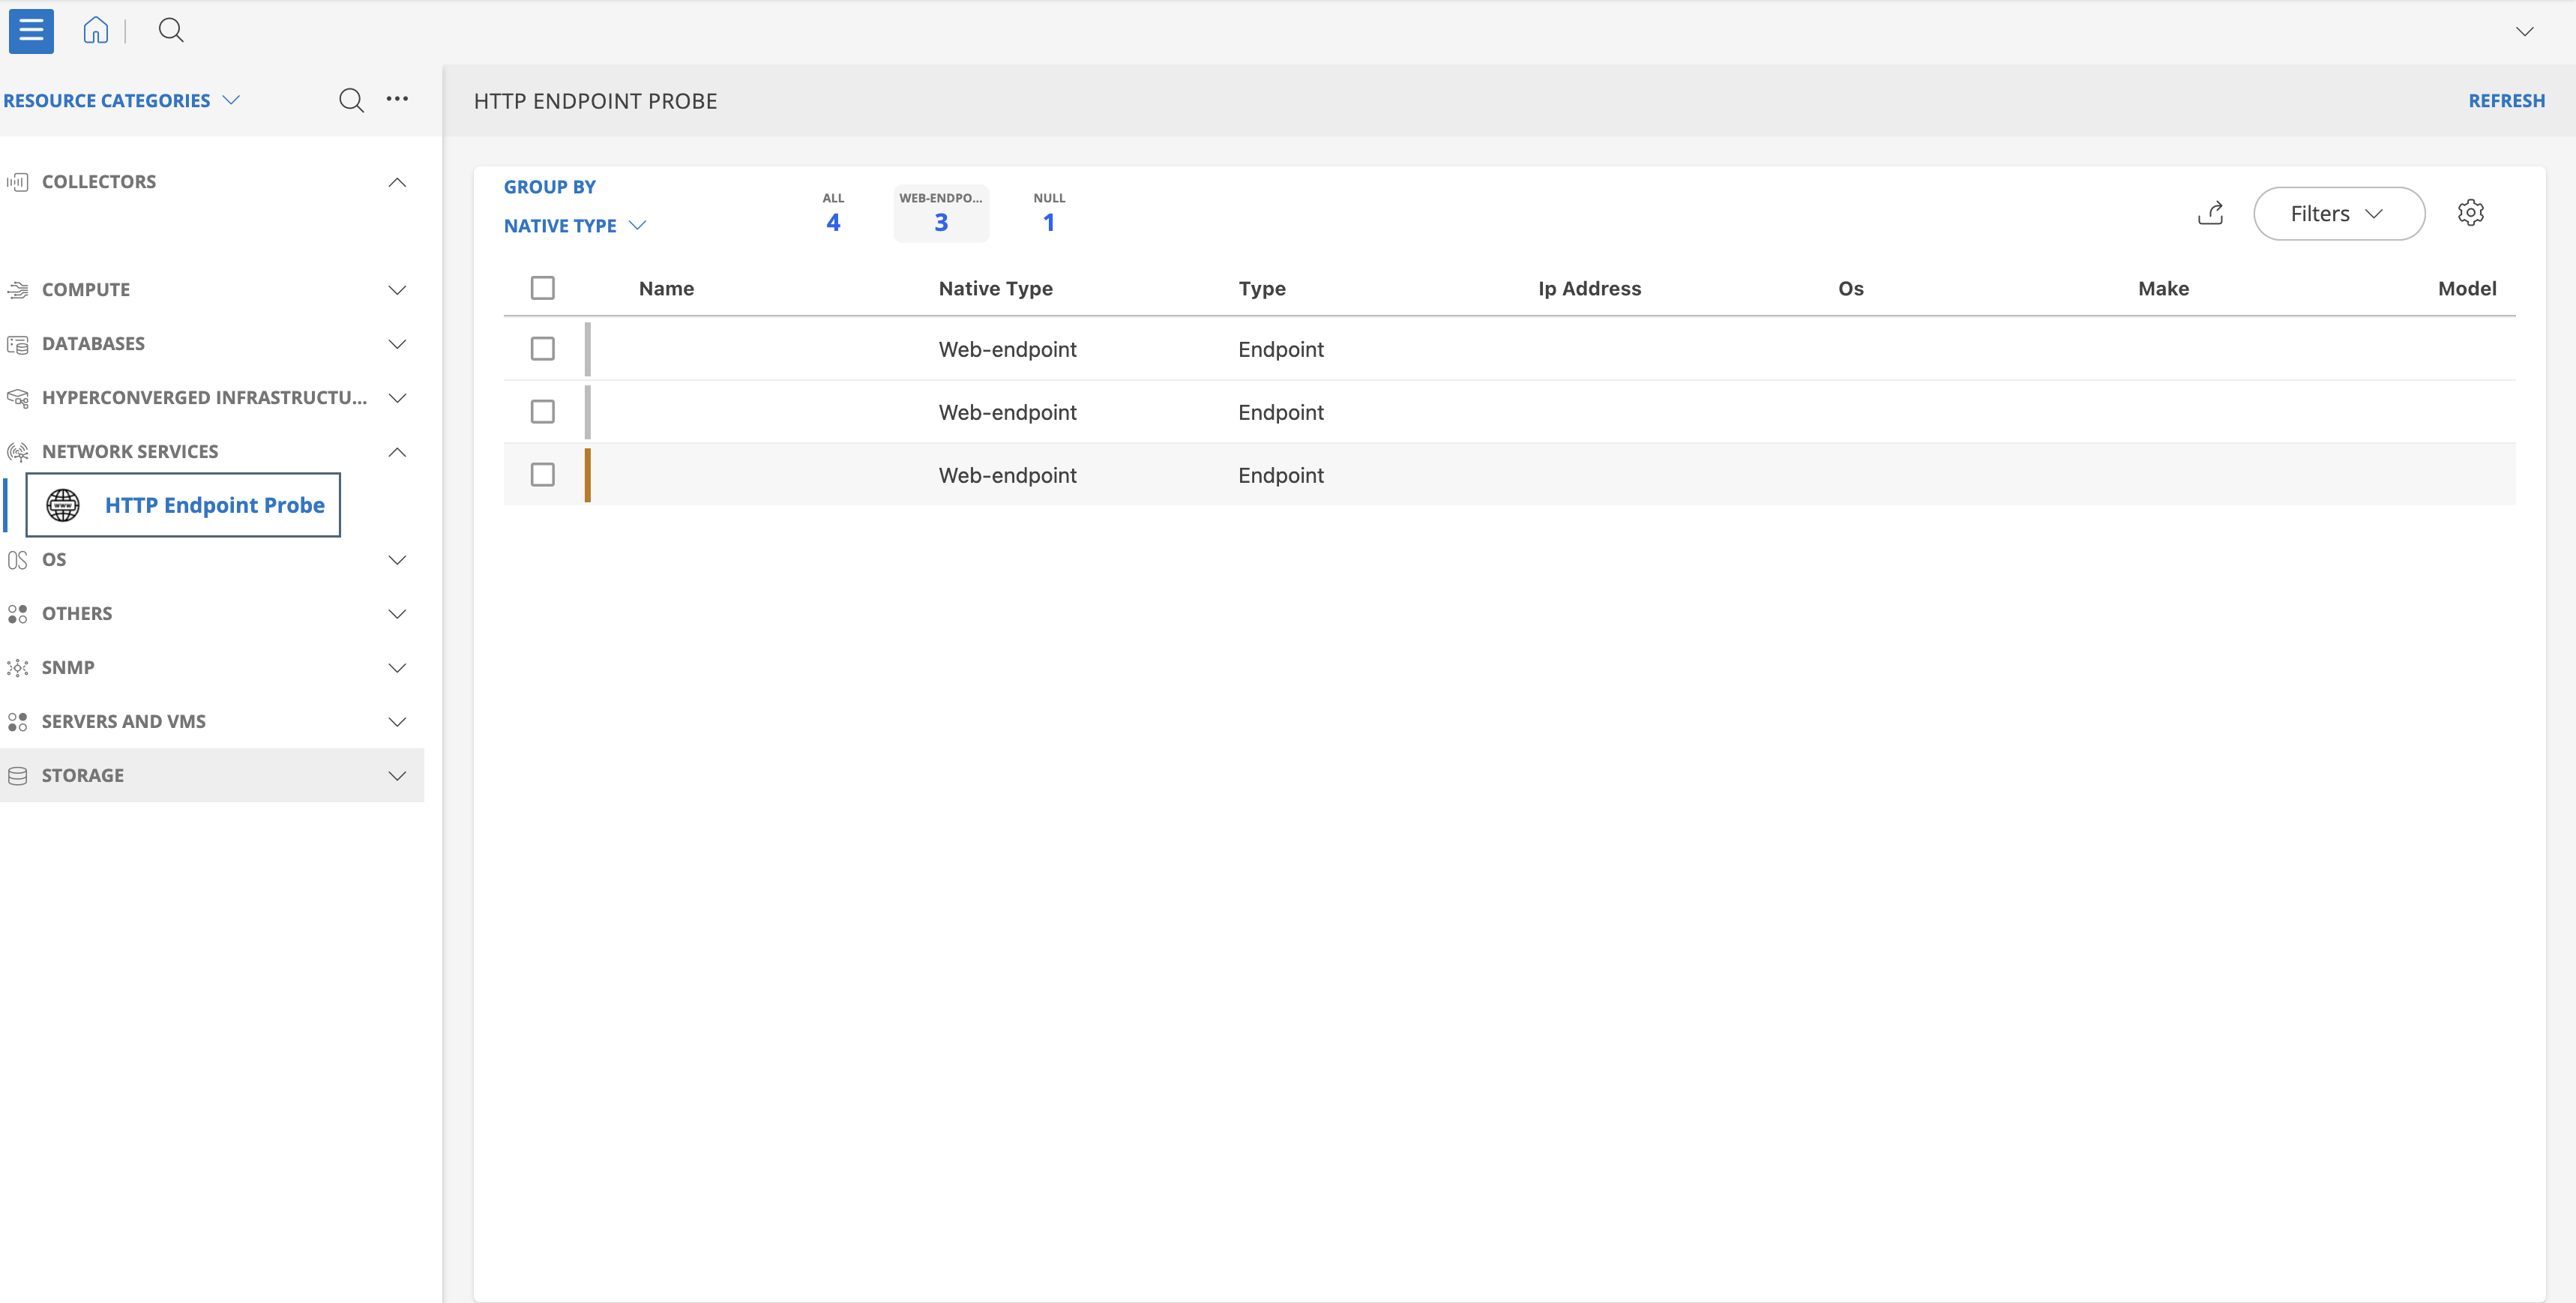Toggle the select-all header checkbox

coord(542,288)
